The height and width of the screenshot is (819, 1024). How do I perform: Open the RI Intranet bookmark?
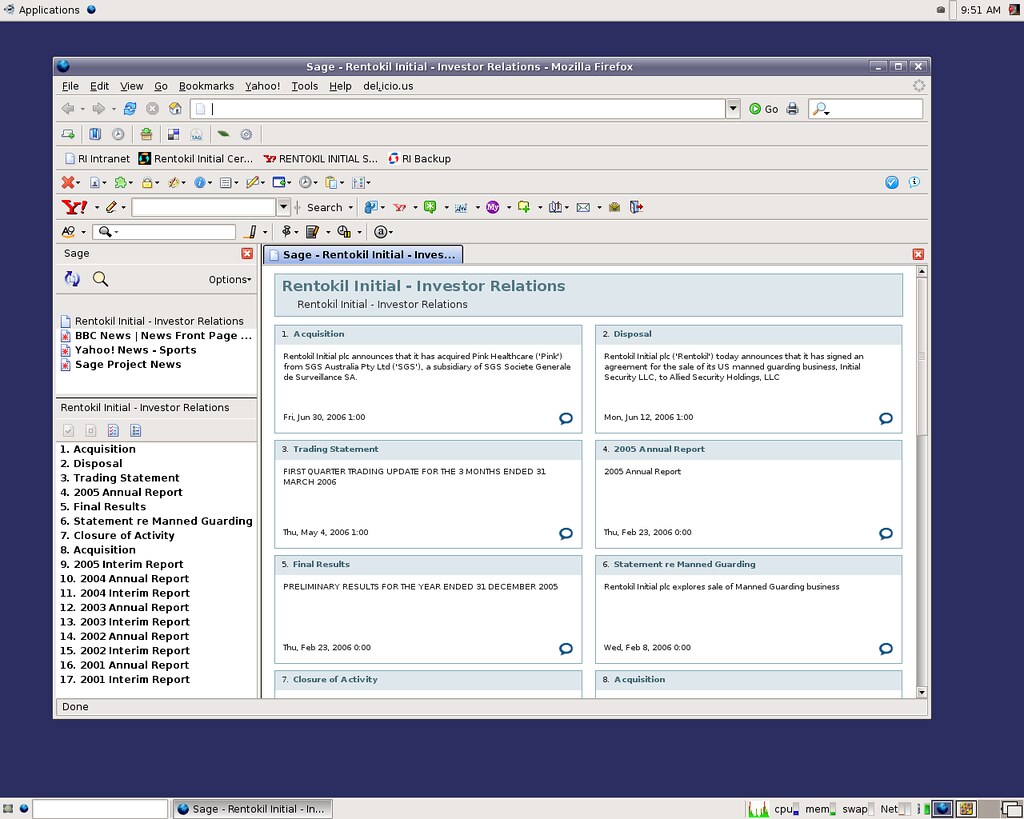tap(97, 159)
